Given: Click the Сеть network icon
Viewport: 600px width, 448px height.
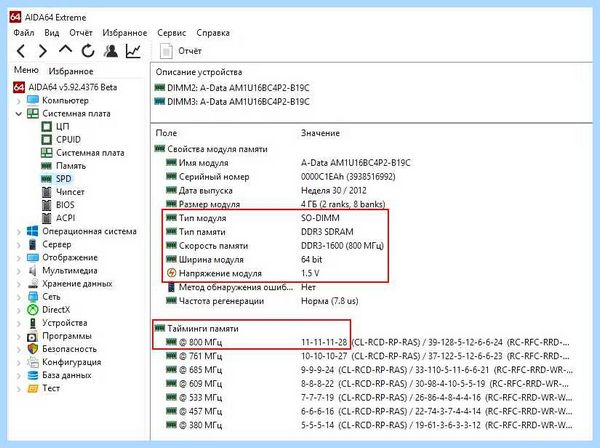Looking at the screenshot, I should click(x=33, y=296).
